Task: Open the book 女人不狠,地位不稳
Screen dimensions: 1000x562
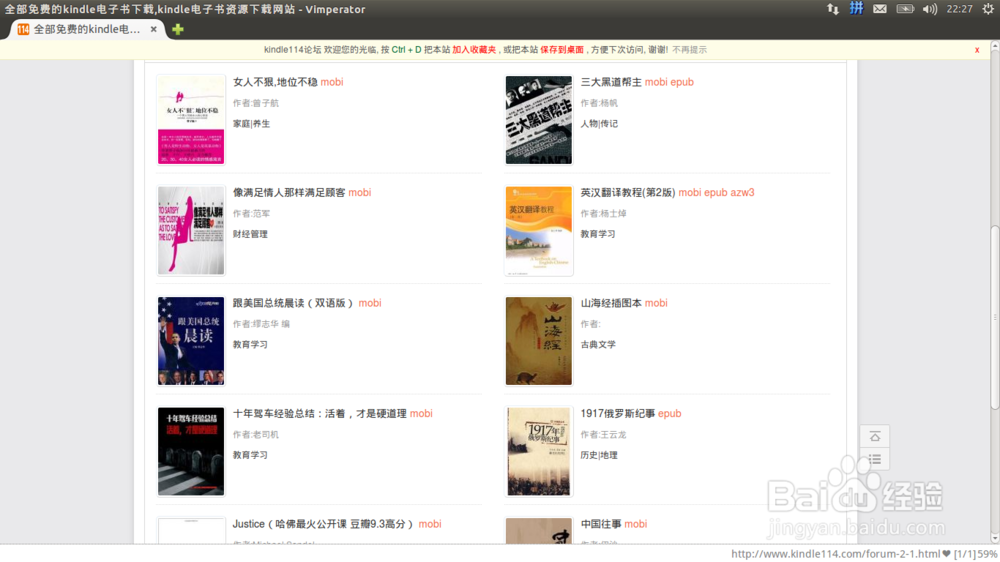Action: pos(275,82)
